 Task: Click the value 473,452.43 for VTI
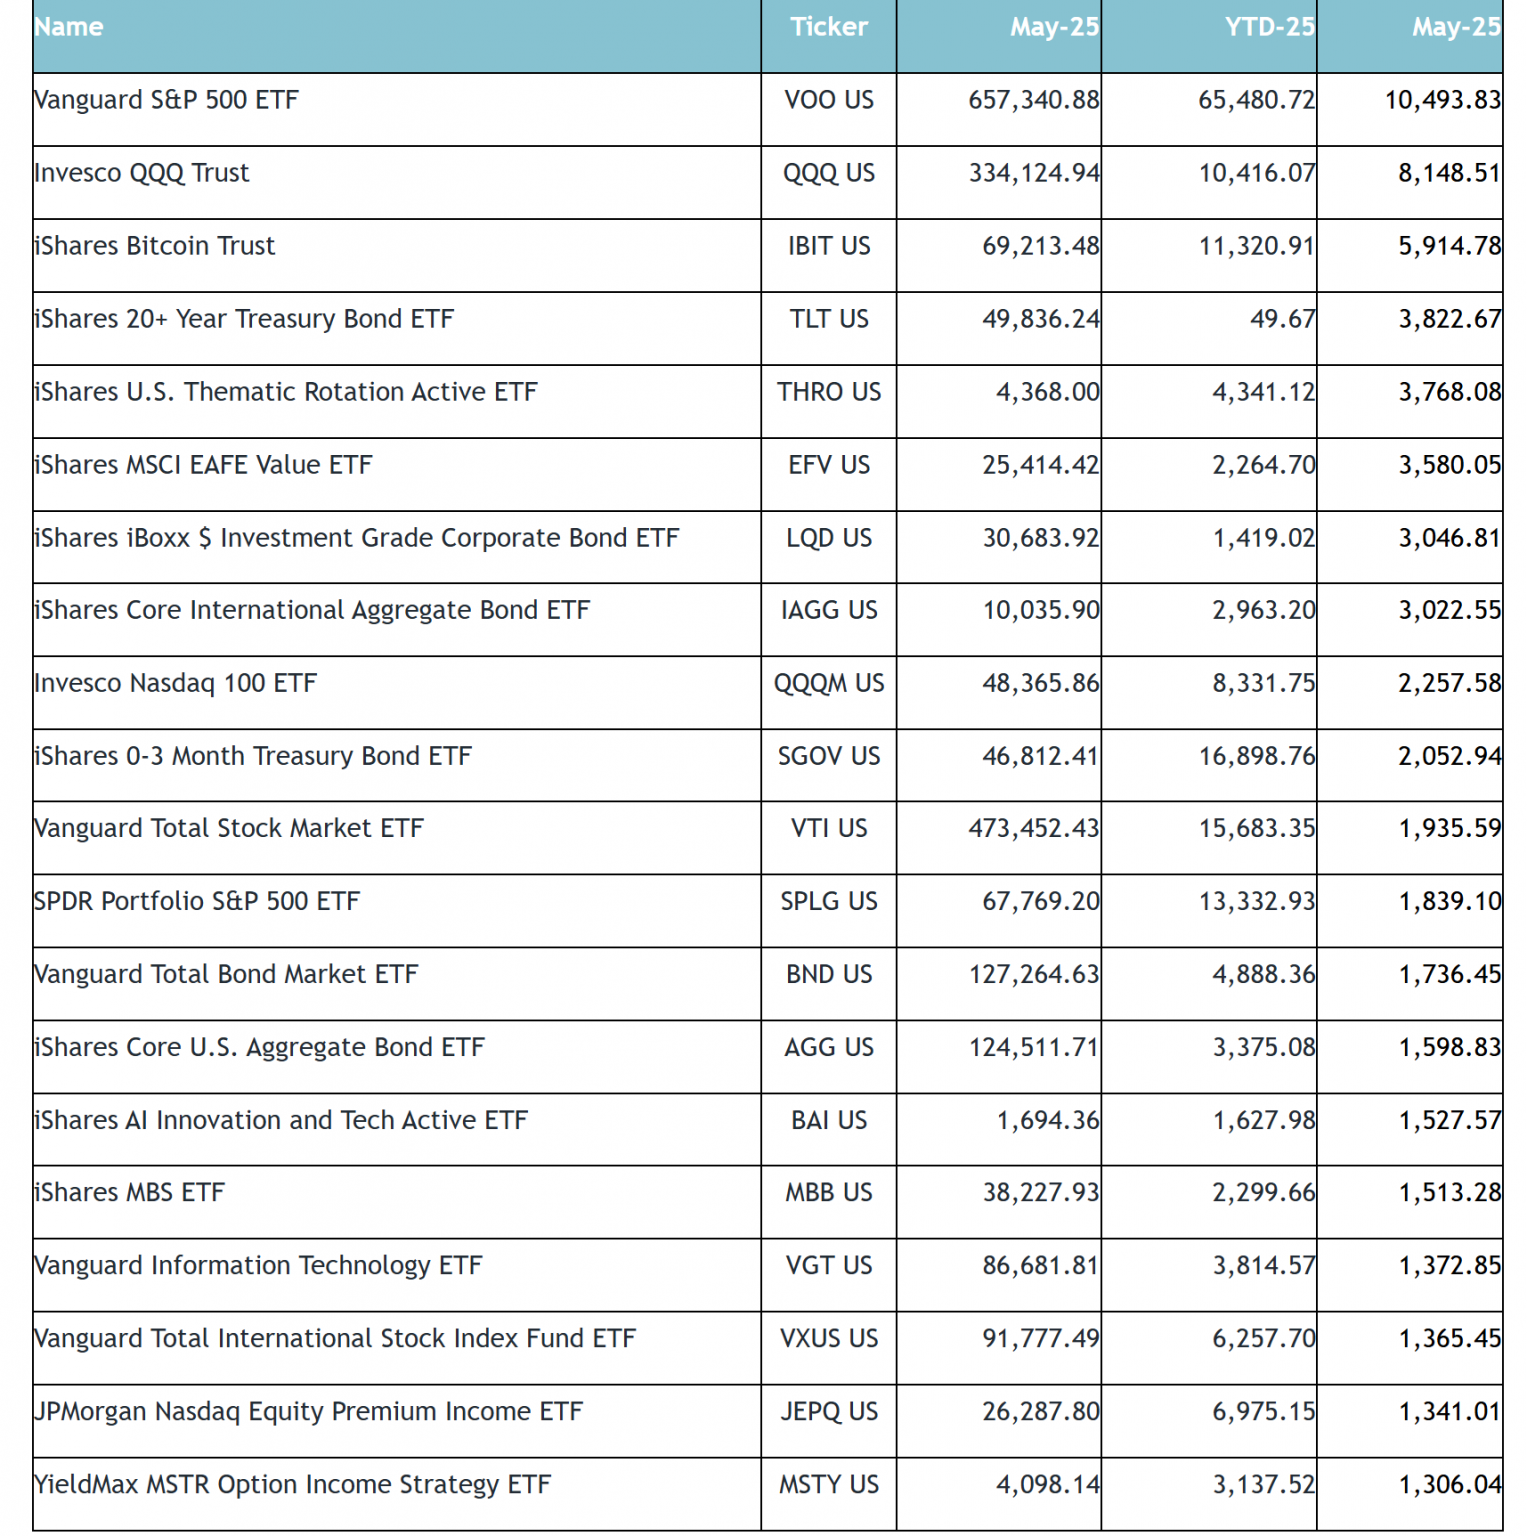click(x=1033, y=828)
